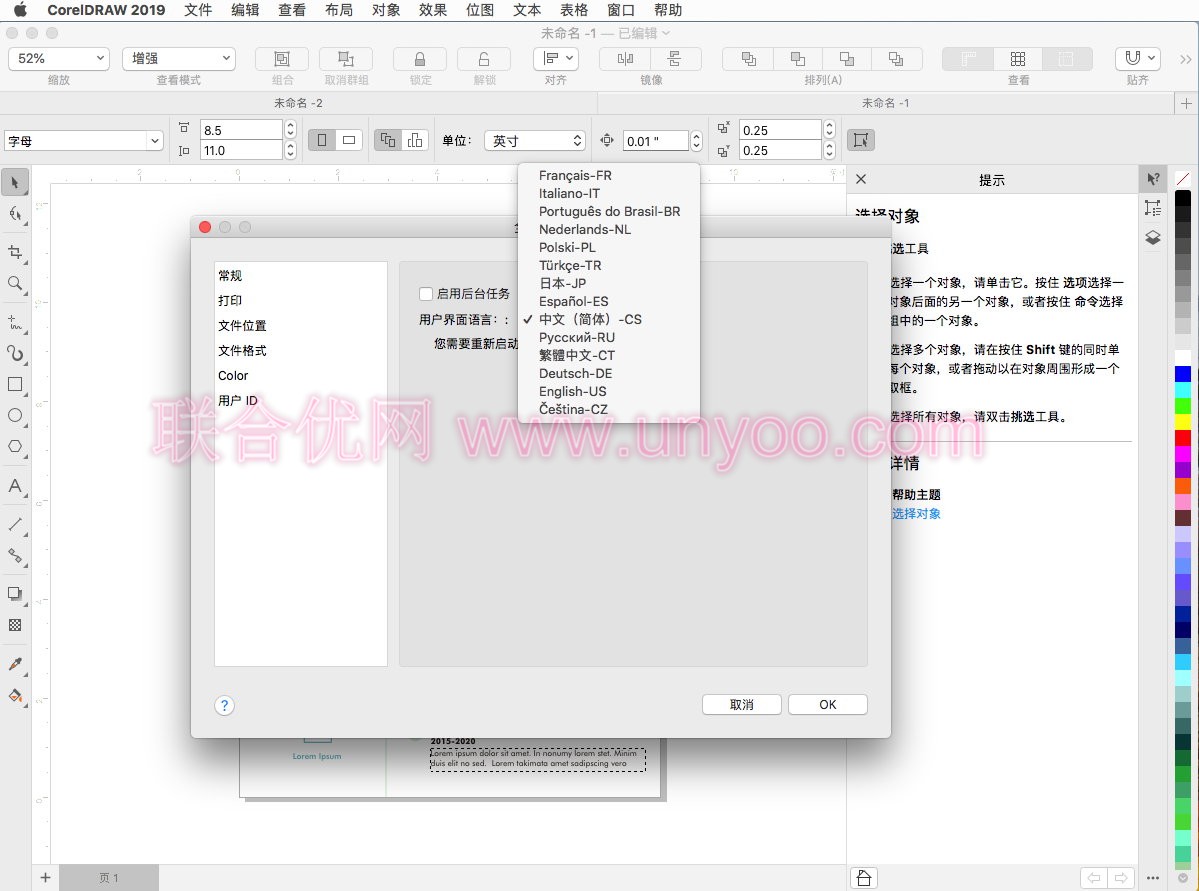Select the Zoom magnifier tool
The image size is (1199, 891).
(x=15, y=283)
